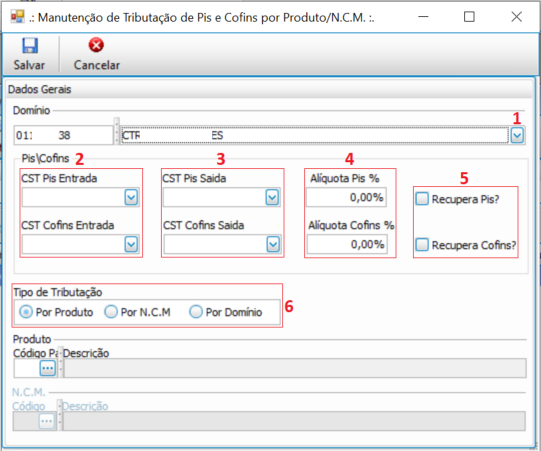Viewport: 541px width, 451px height.
Task: Enable the Recupera Pis? checkbox
Action: click(422, 199)
